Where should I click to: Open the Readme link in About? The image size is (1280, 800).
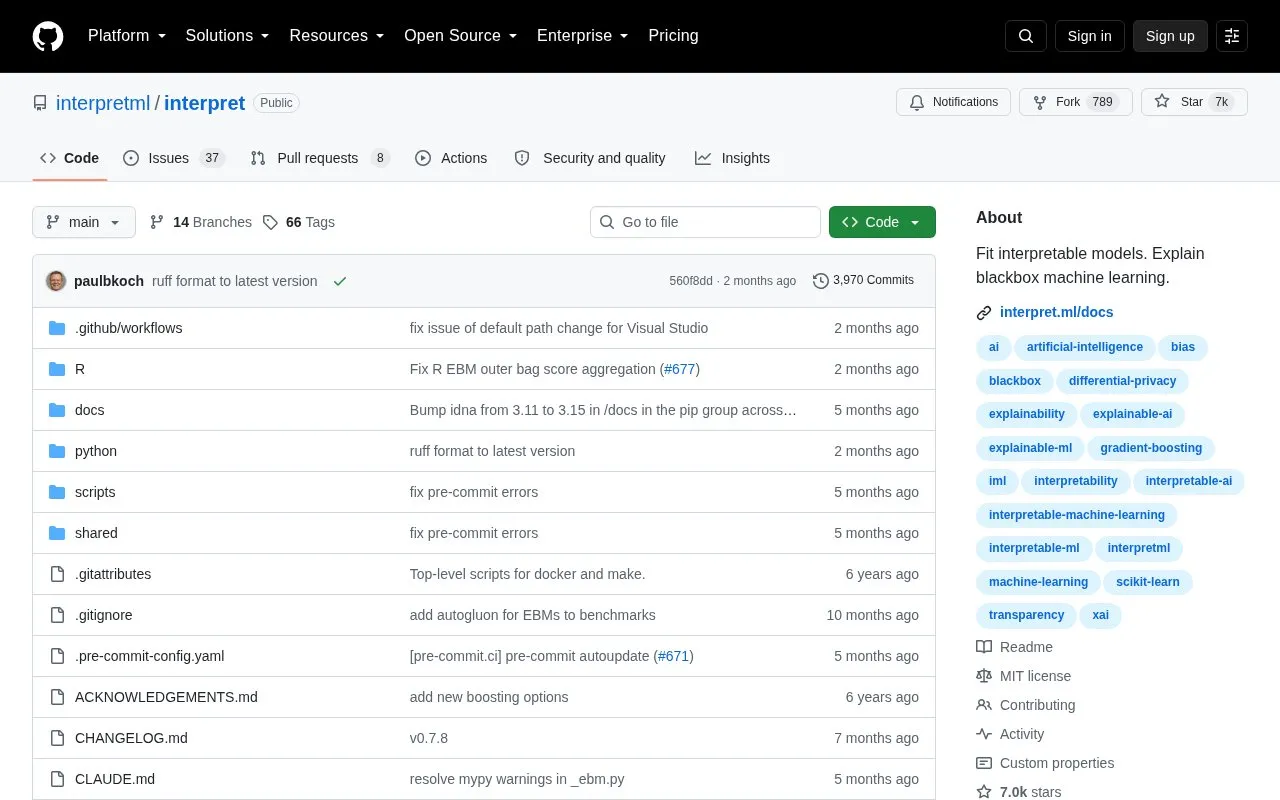pos(1015,647)
